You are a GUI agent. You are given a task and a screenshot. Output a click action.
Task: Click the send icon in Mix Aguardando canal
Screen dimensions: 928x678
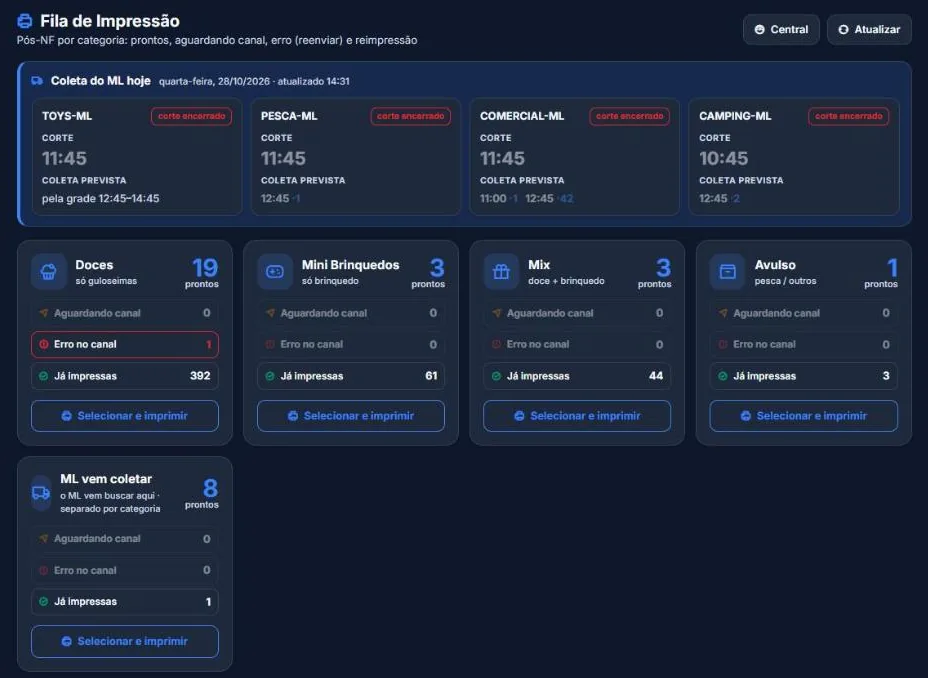497,313
